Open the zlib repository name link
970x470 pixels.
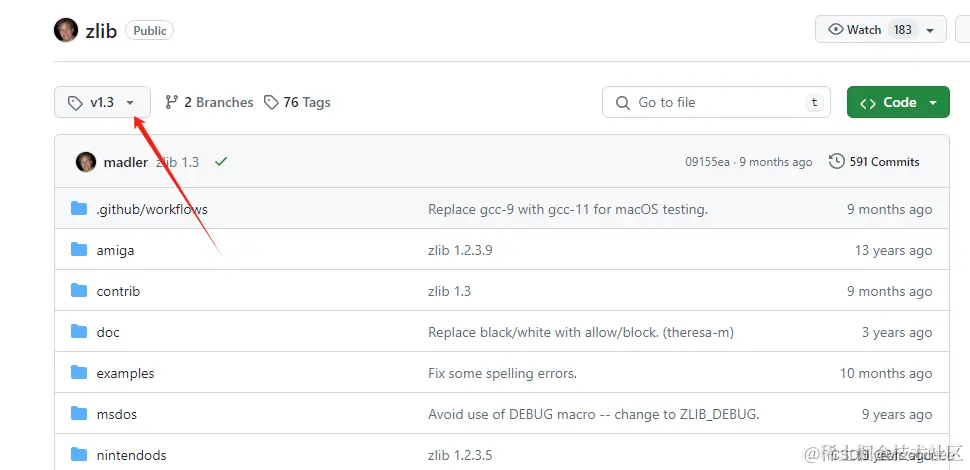click(101, 31)
